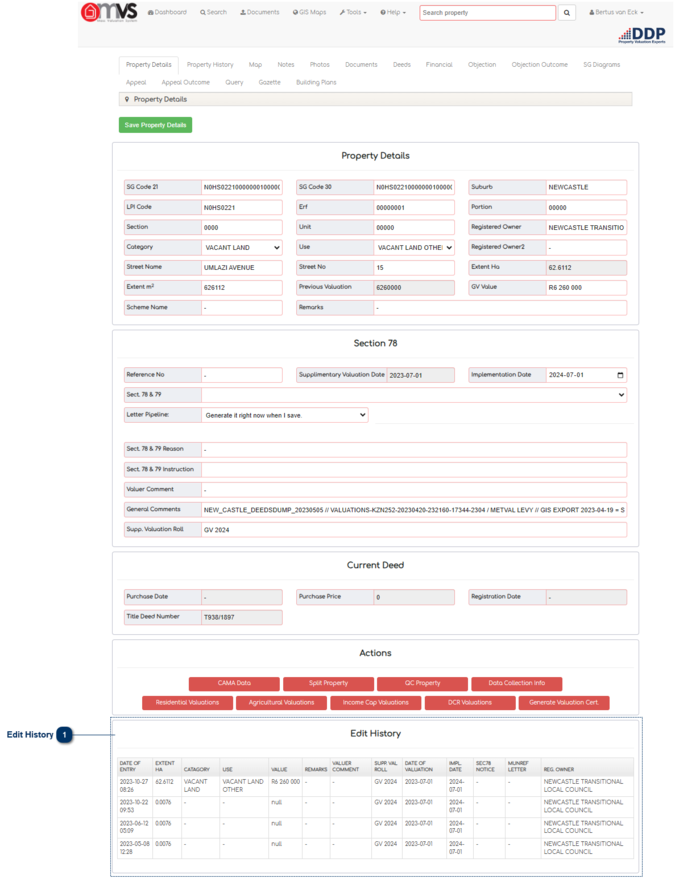
Task: Switch to the Property History tab
Action: click(210, 65)
